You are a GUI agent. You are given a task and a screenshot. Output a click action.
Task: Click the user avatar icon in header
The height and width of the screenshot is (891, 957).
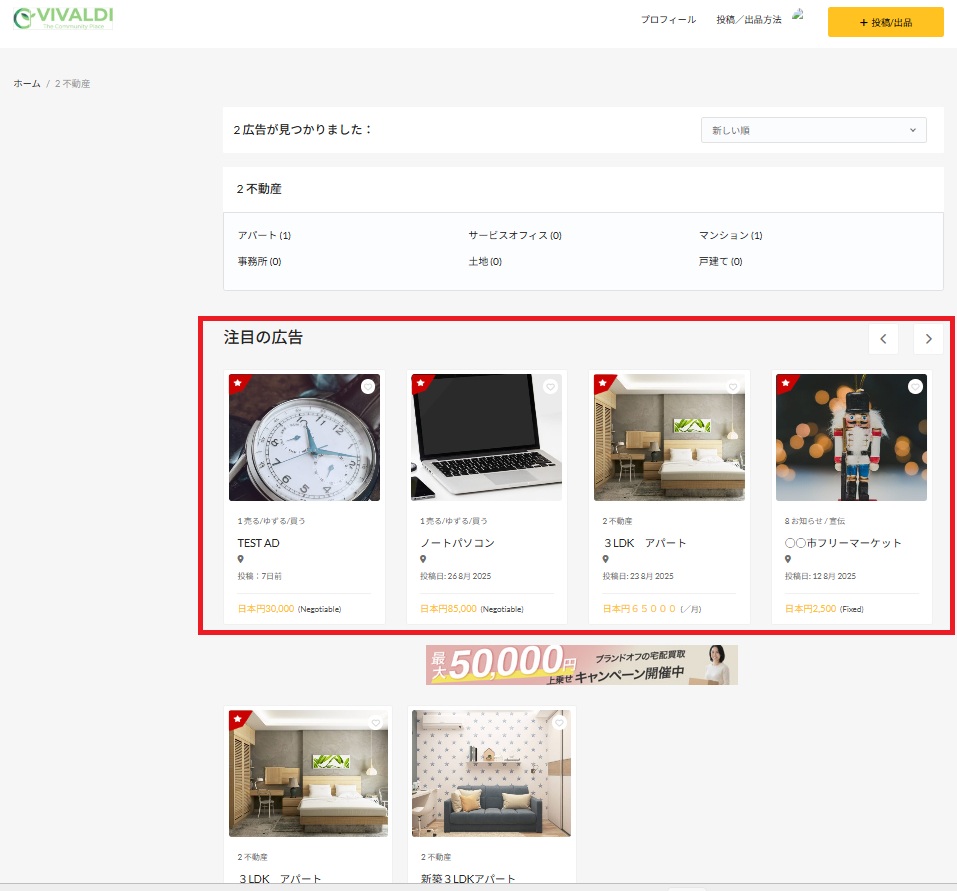click(x=798, y=15)
